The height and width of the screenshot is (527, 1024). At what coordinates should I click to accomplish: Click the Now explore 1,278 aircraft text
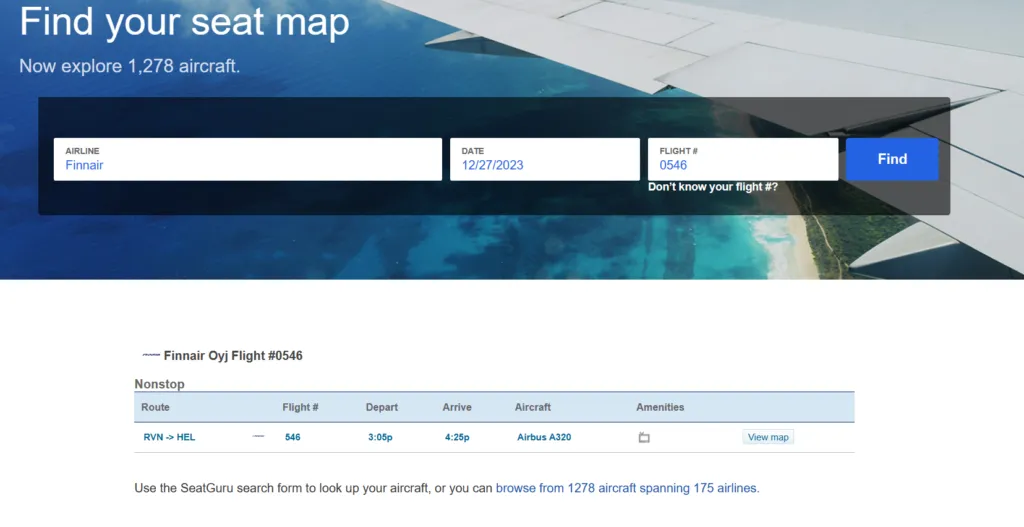click(129, 66)
